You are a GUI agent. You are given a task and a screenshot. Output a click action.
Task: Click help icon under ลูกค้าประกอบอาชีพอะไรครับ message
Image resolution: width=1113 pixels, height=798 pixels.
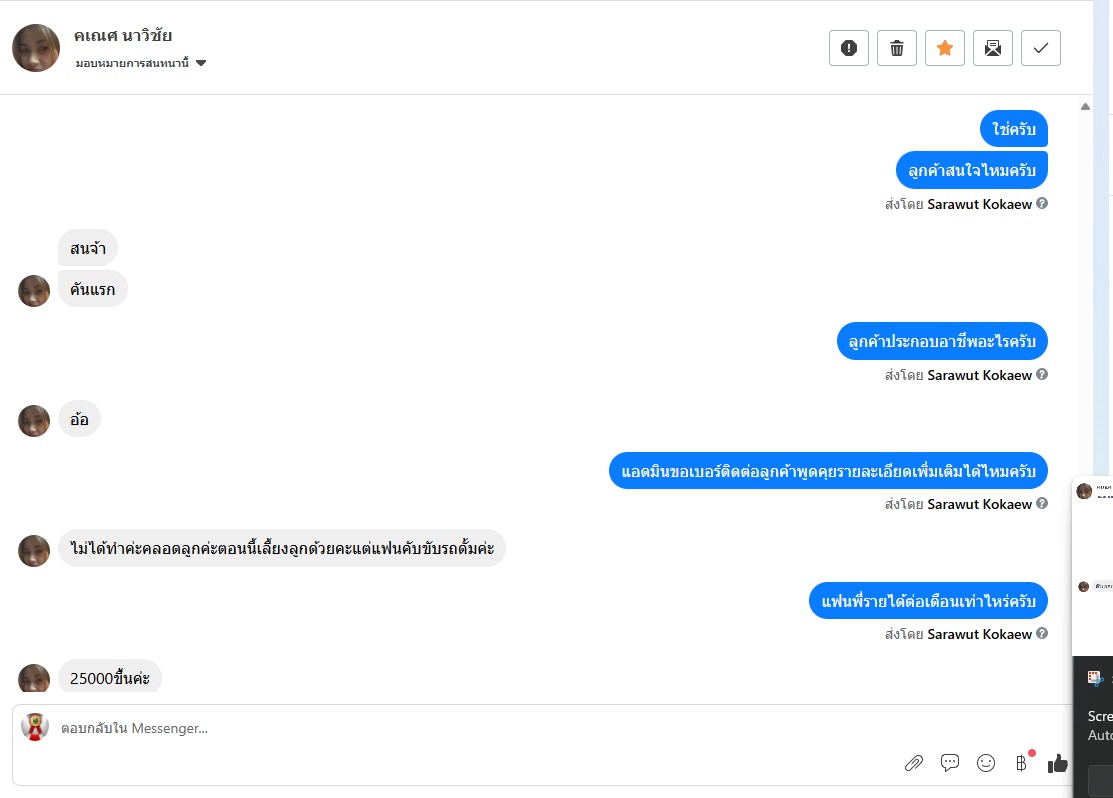tap(1042, 375)
